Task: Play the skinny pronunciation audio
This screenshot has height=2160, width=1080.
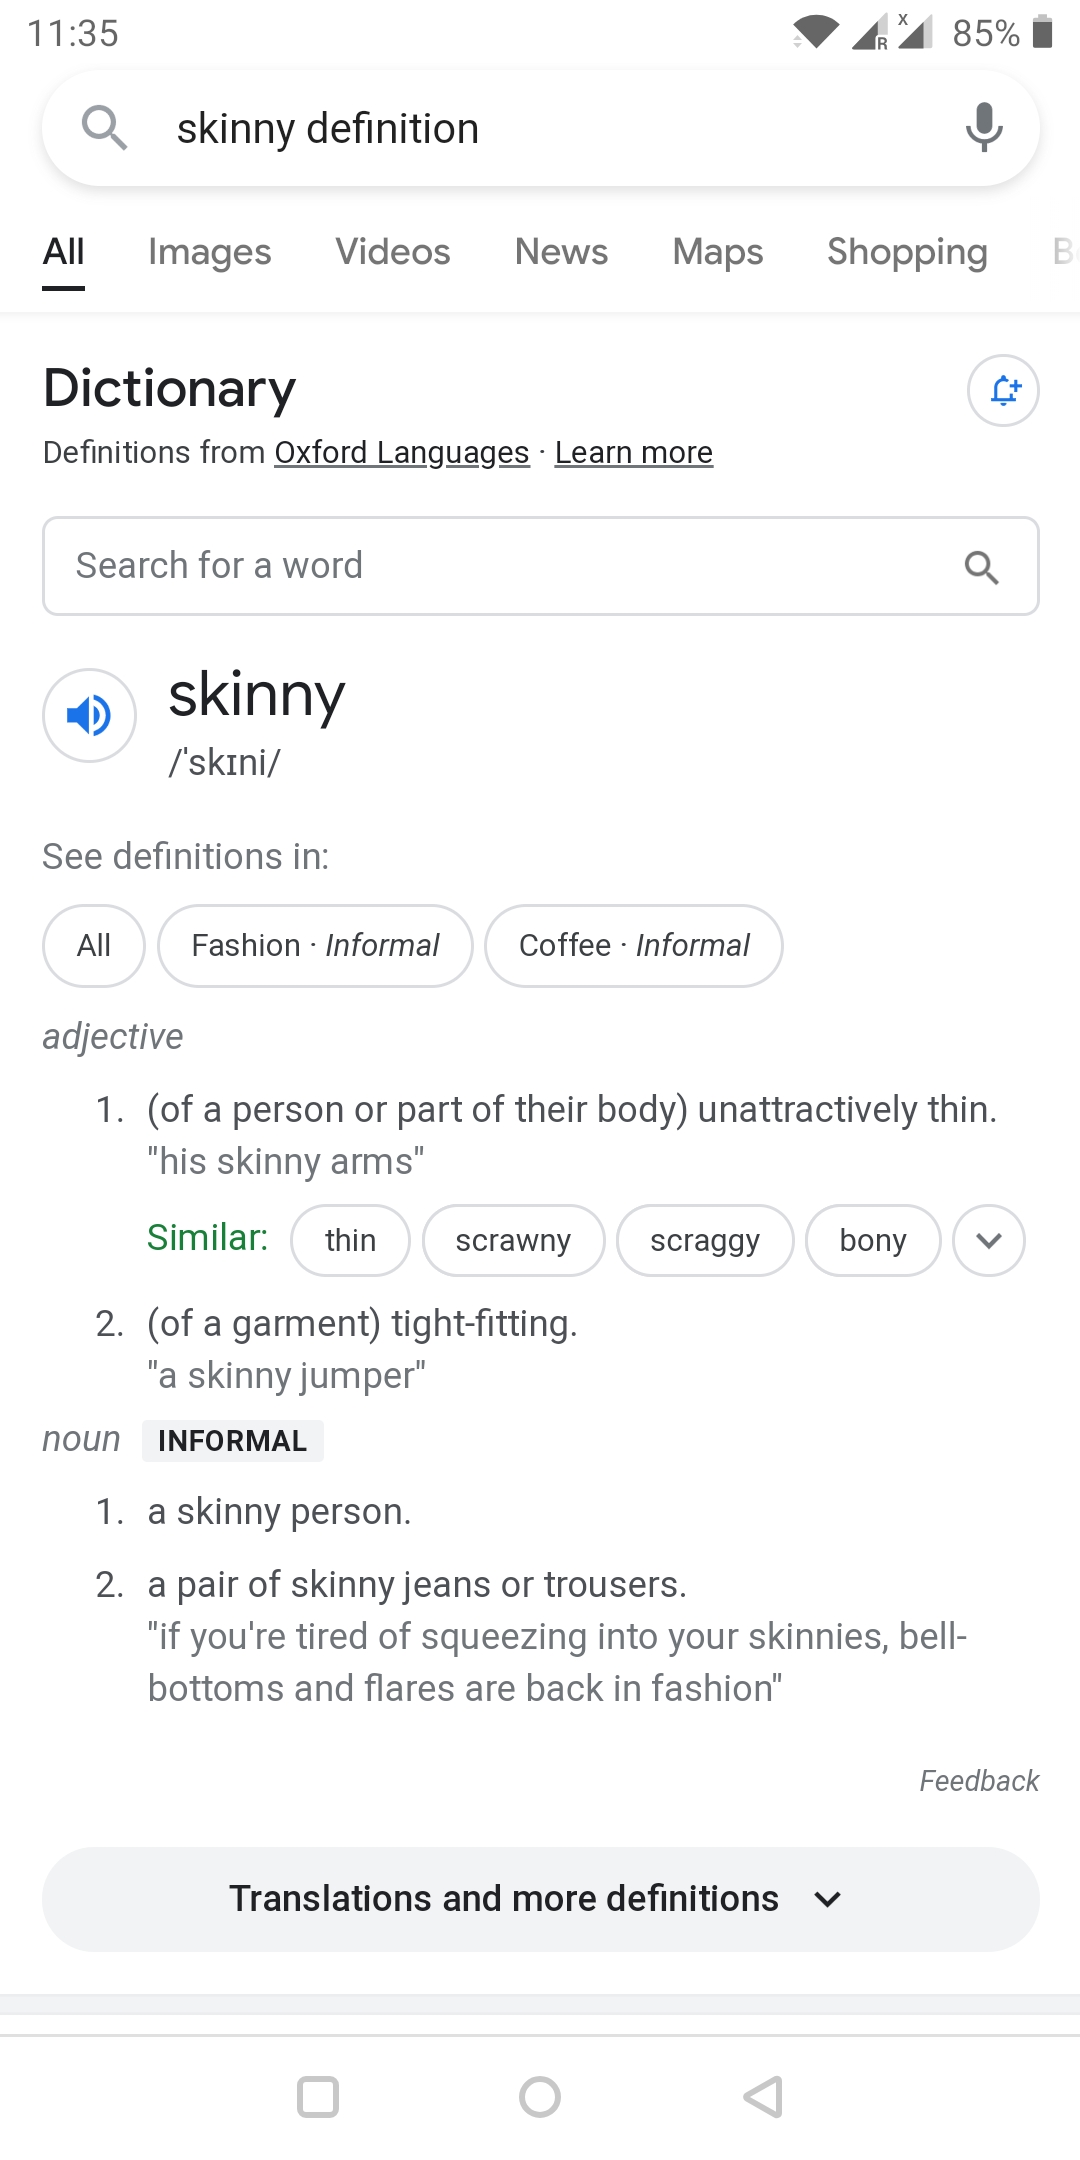Action: pyautogui.click(x=89, y=715)
